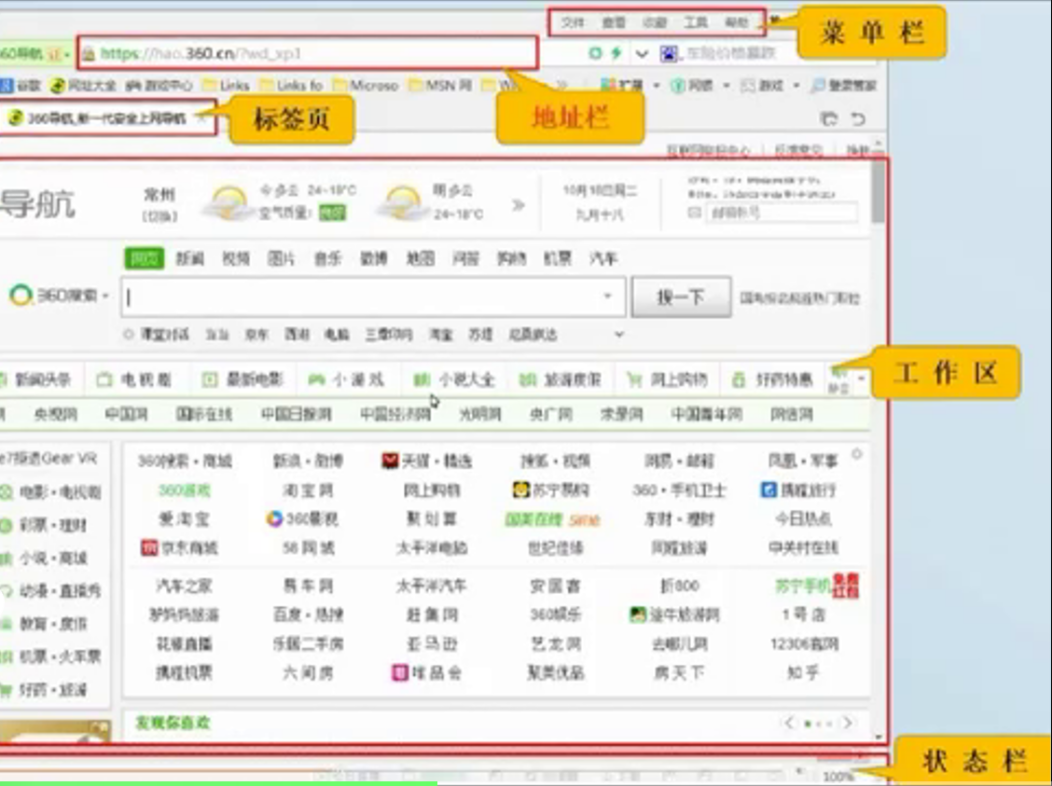Click the 唯品会 pink icon link
1052x786 pixels.
pos(427,672)
